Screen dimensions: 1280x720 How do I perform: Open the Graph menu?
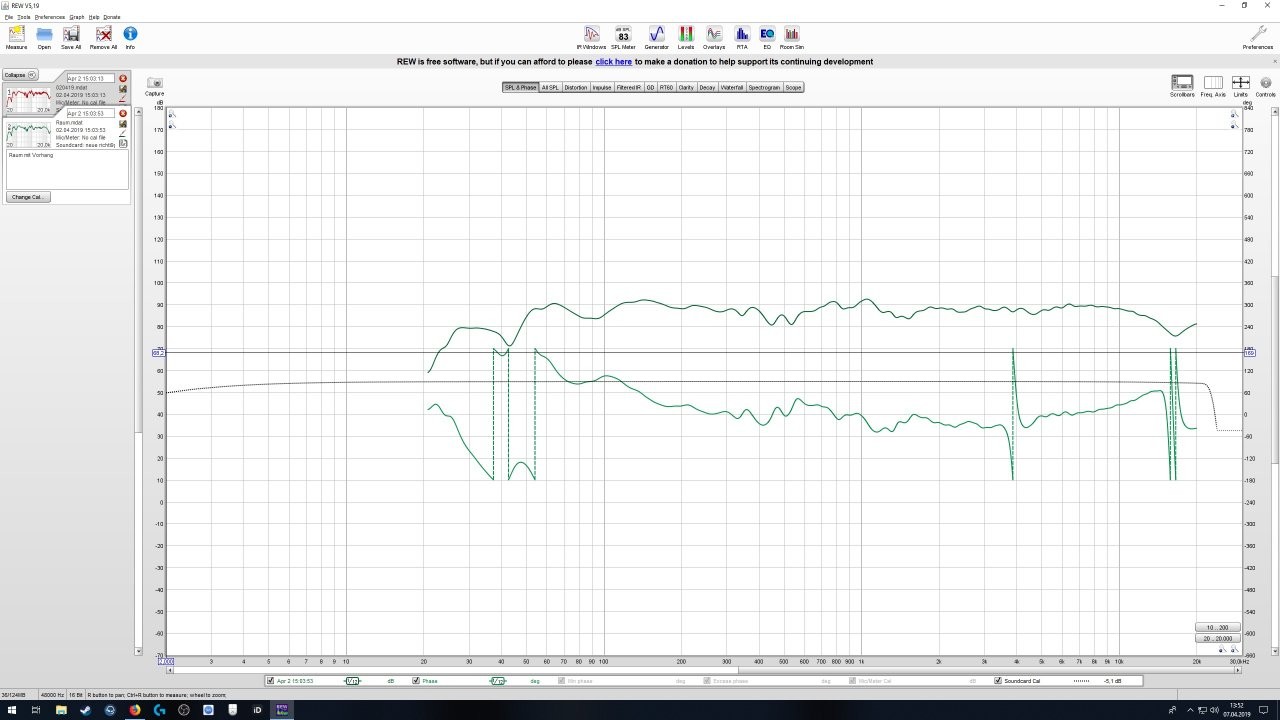click(77, 17)
